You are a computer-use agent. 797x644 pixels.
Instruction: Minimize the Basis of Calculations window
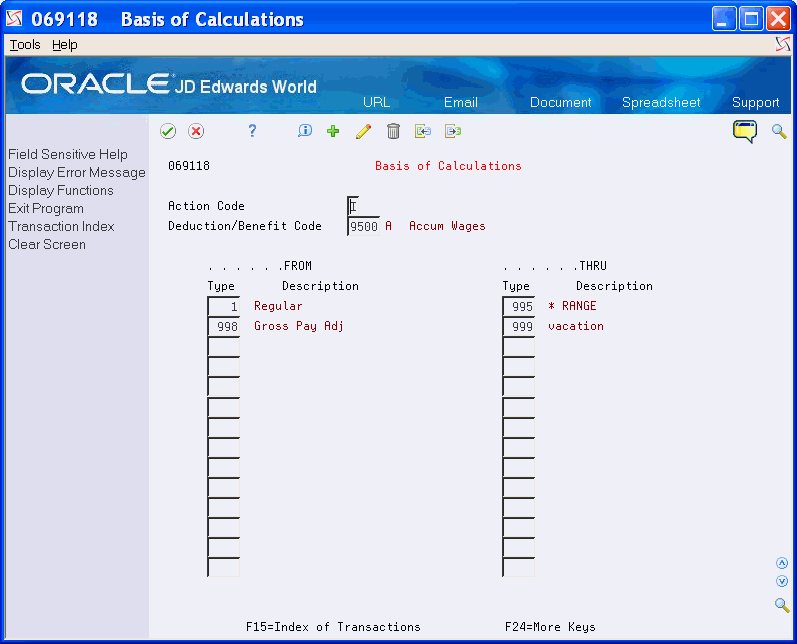pyautogui.click(x=724, y=19)
